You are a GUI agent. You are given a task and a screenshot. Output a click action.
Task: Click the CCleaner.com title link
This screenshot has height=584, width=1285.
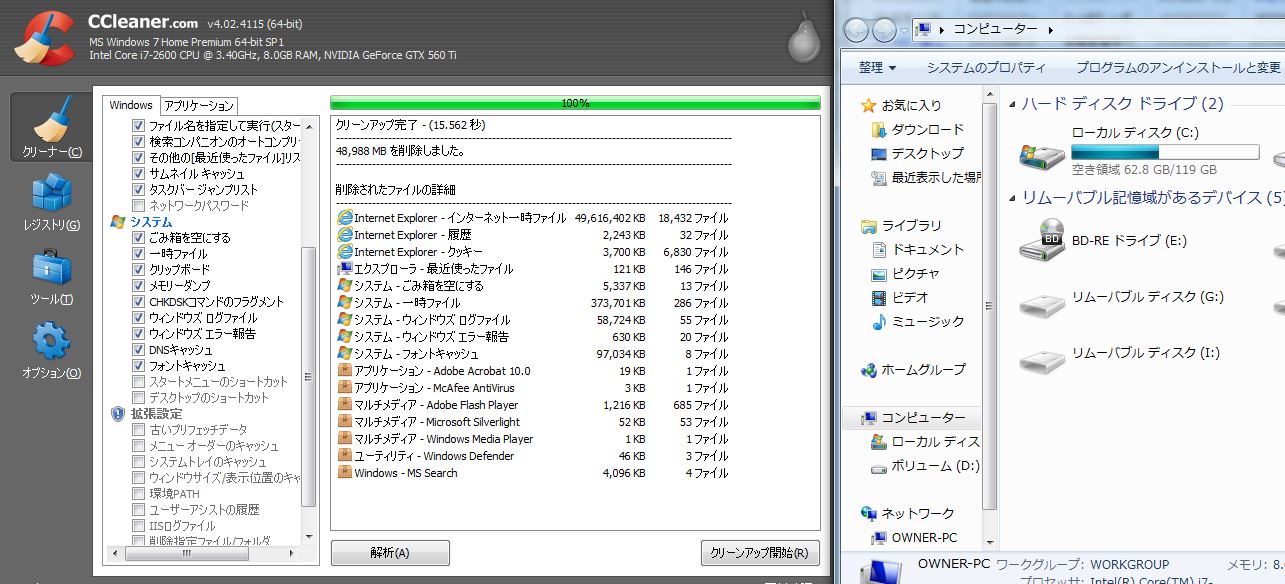click(x=142, y=22)
